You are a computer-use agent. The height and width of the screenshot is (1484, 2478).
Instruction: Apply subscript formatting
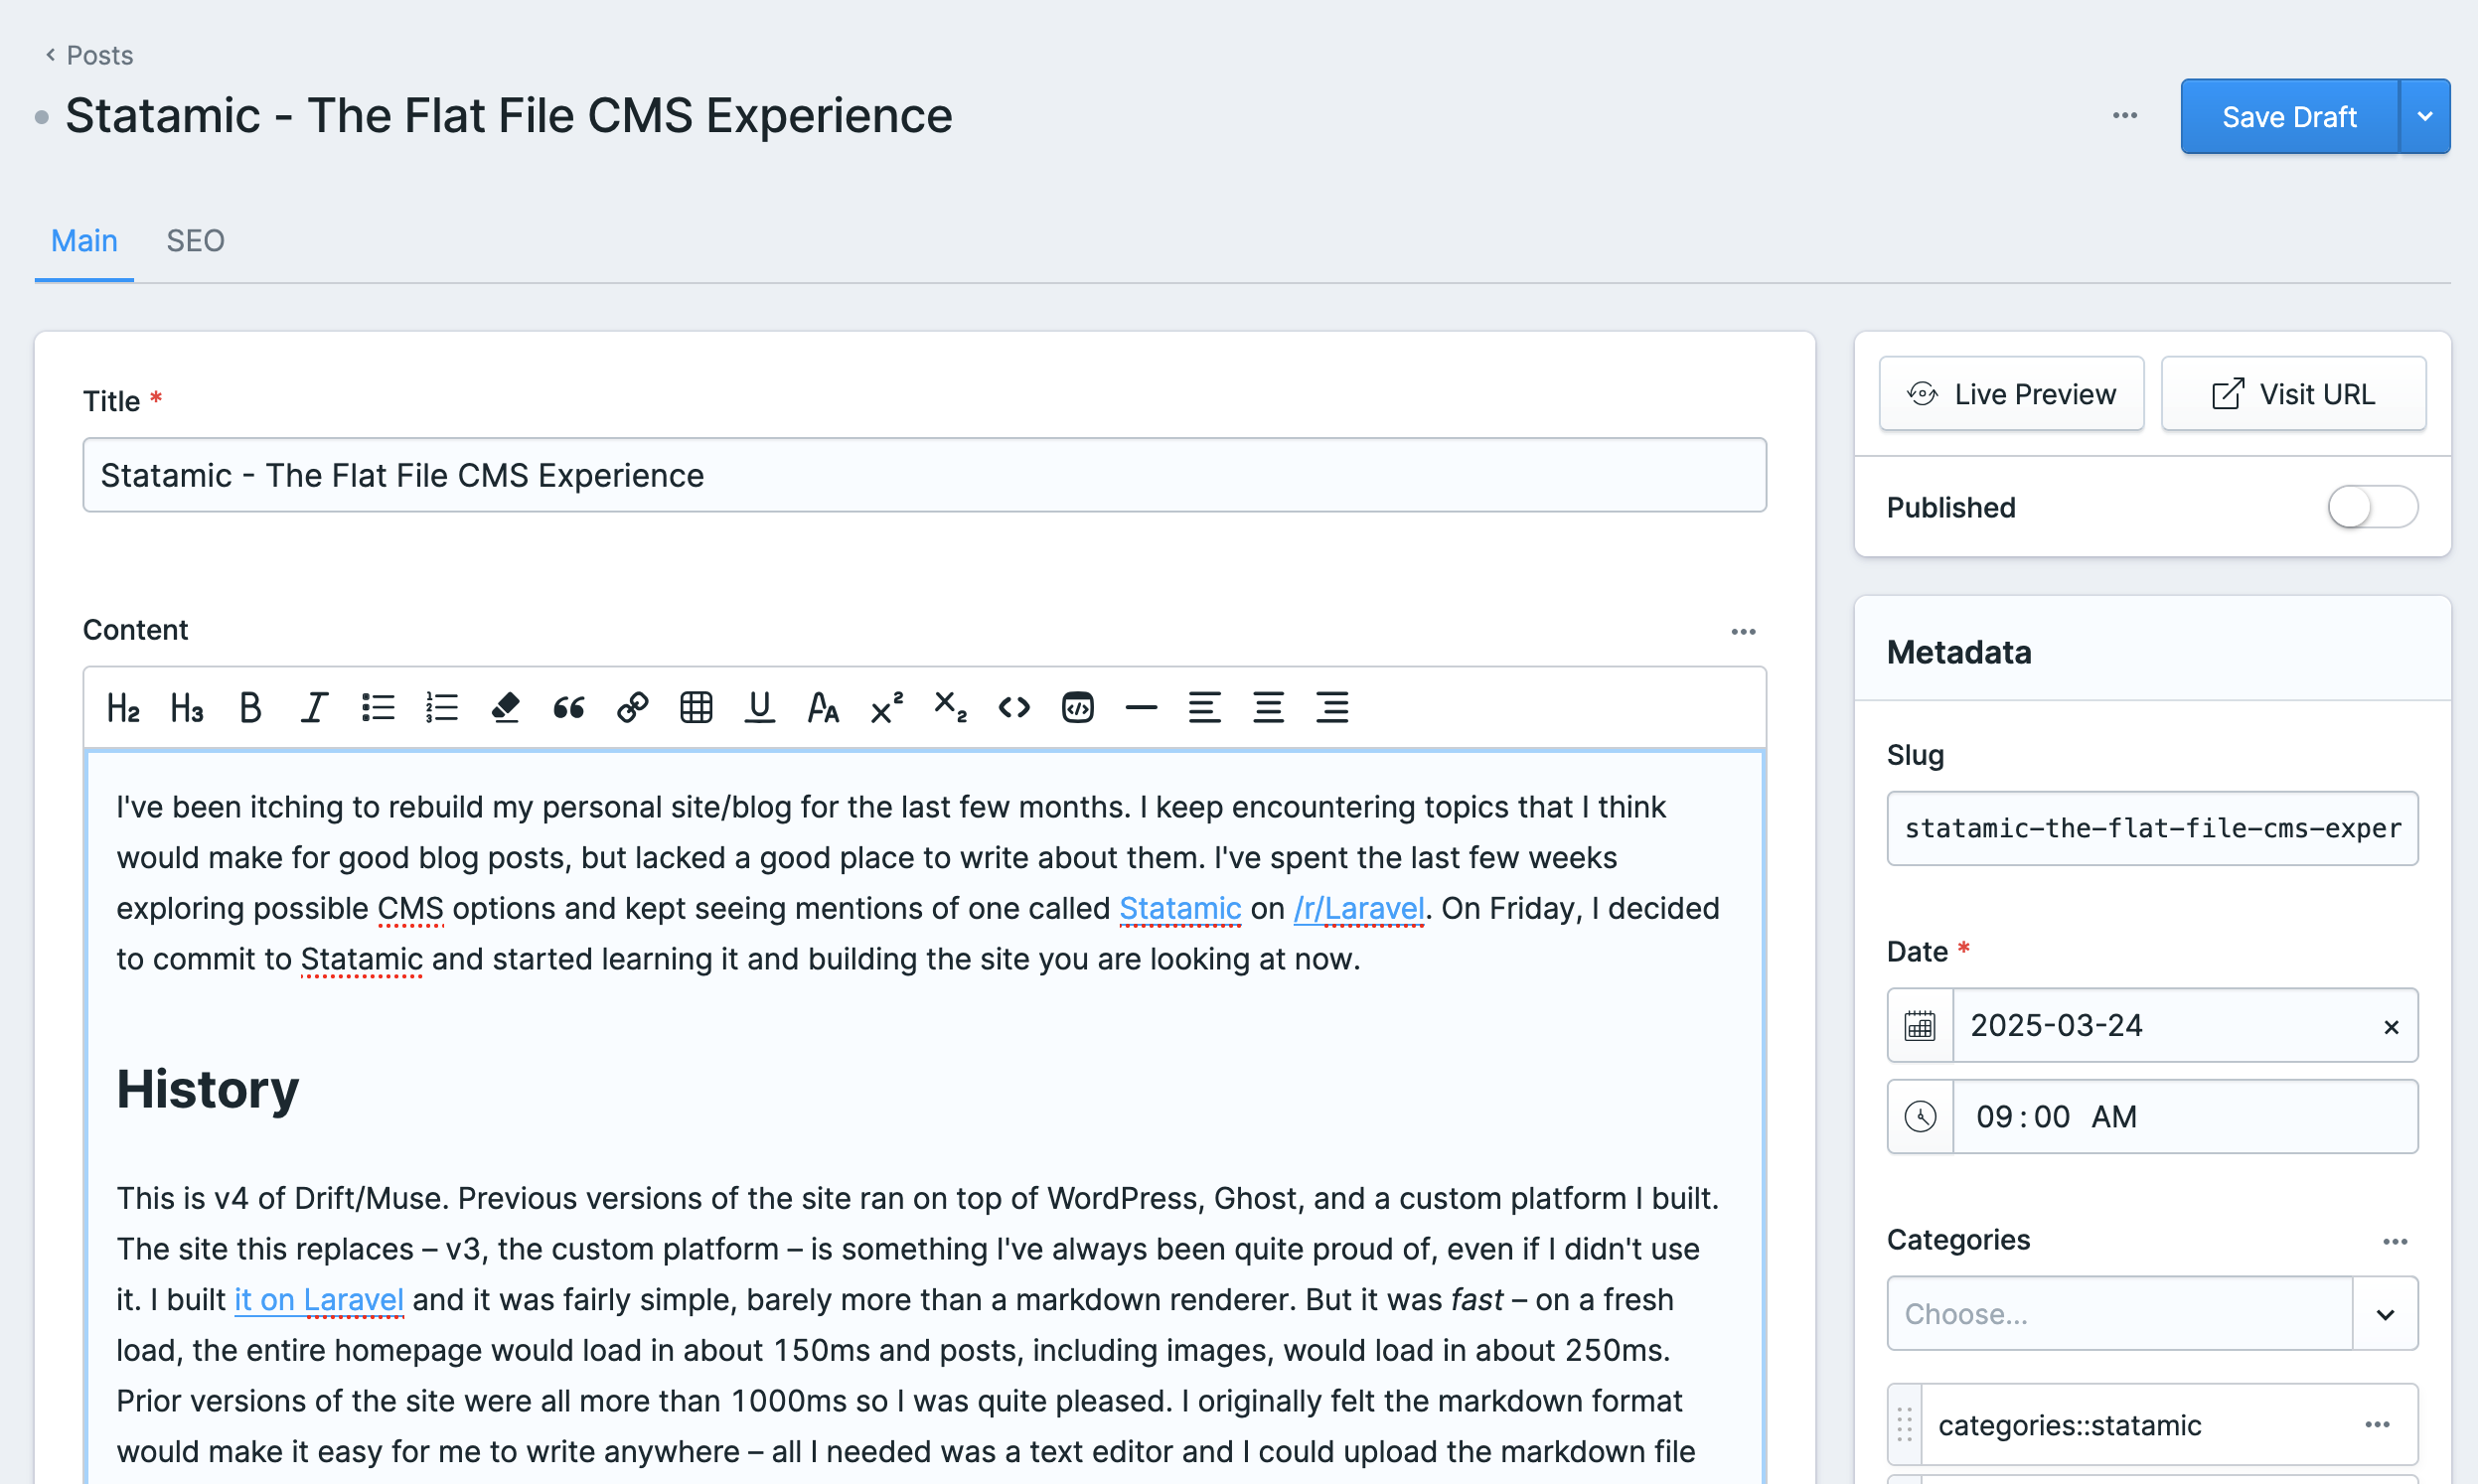pyautogui.click(x=950, y=708)
